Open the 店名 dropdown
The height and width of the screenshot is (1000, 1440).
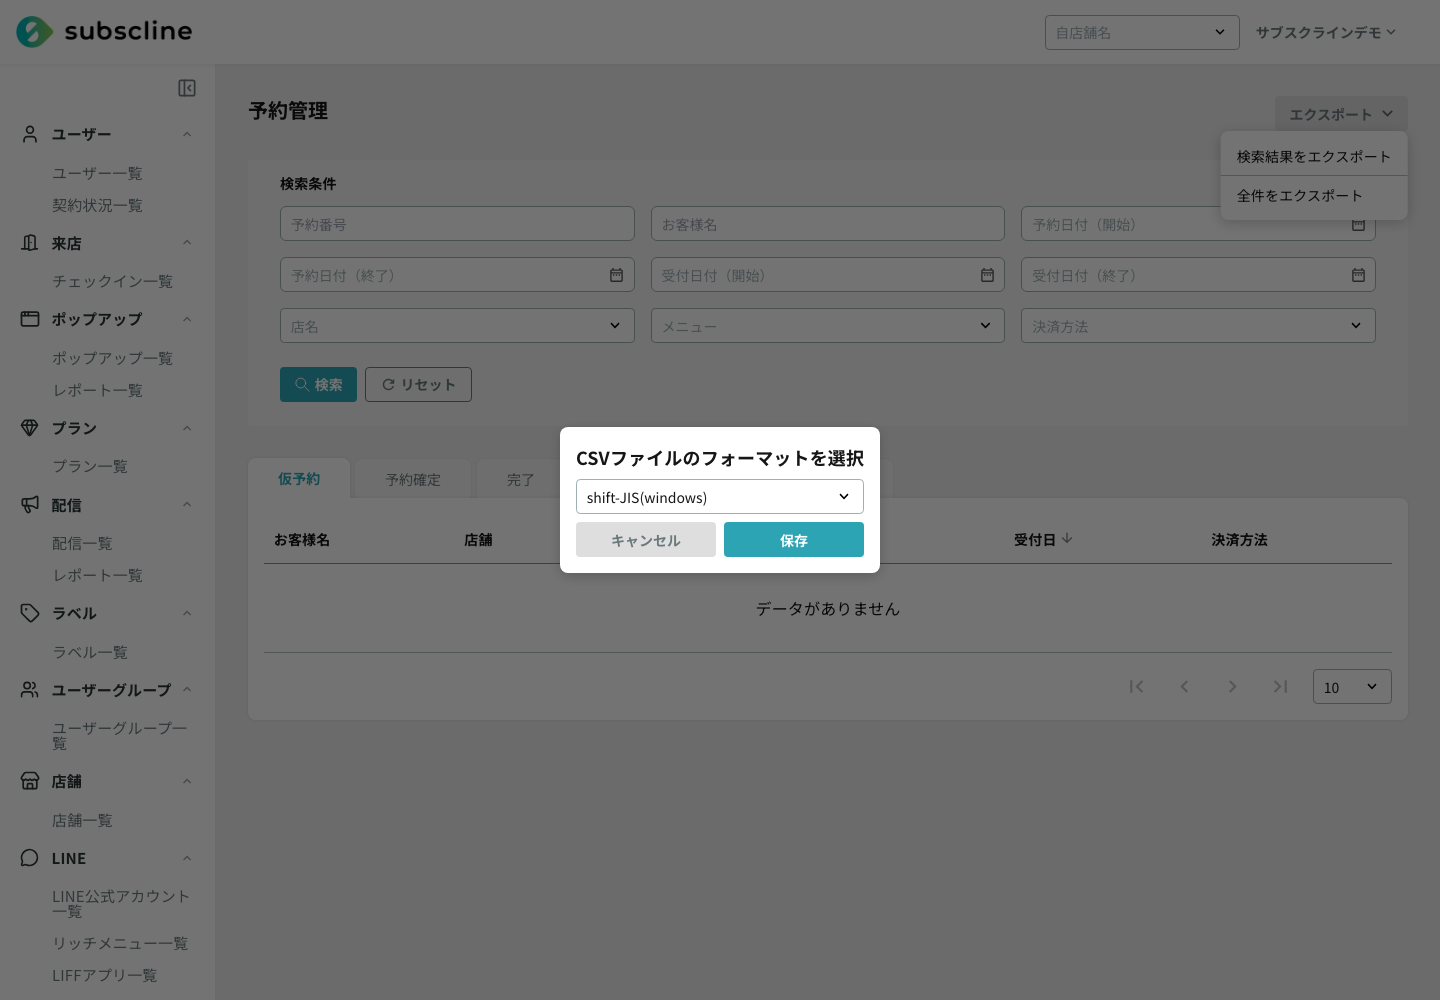pyautogui.click(x=457, y=326)
